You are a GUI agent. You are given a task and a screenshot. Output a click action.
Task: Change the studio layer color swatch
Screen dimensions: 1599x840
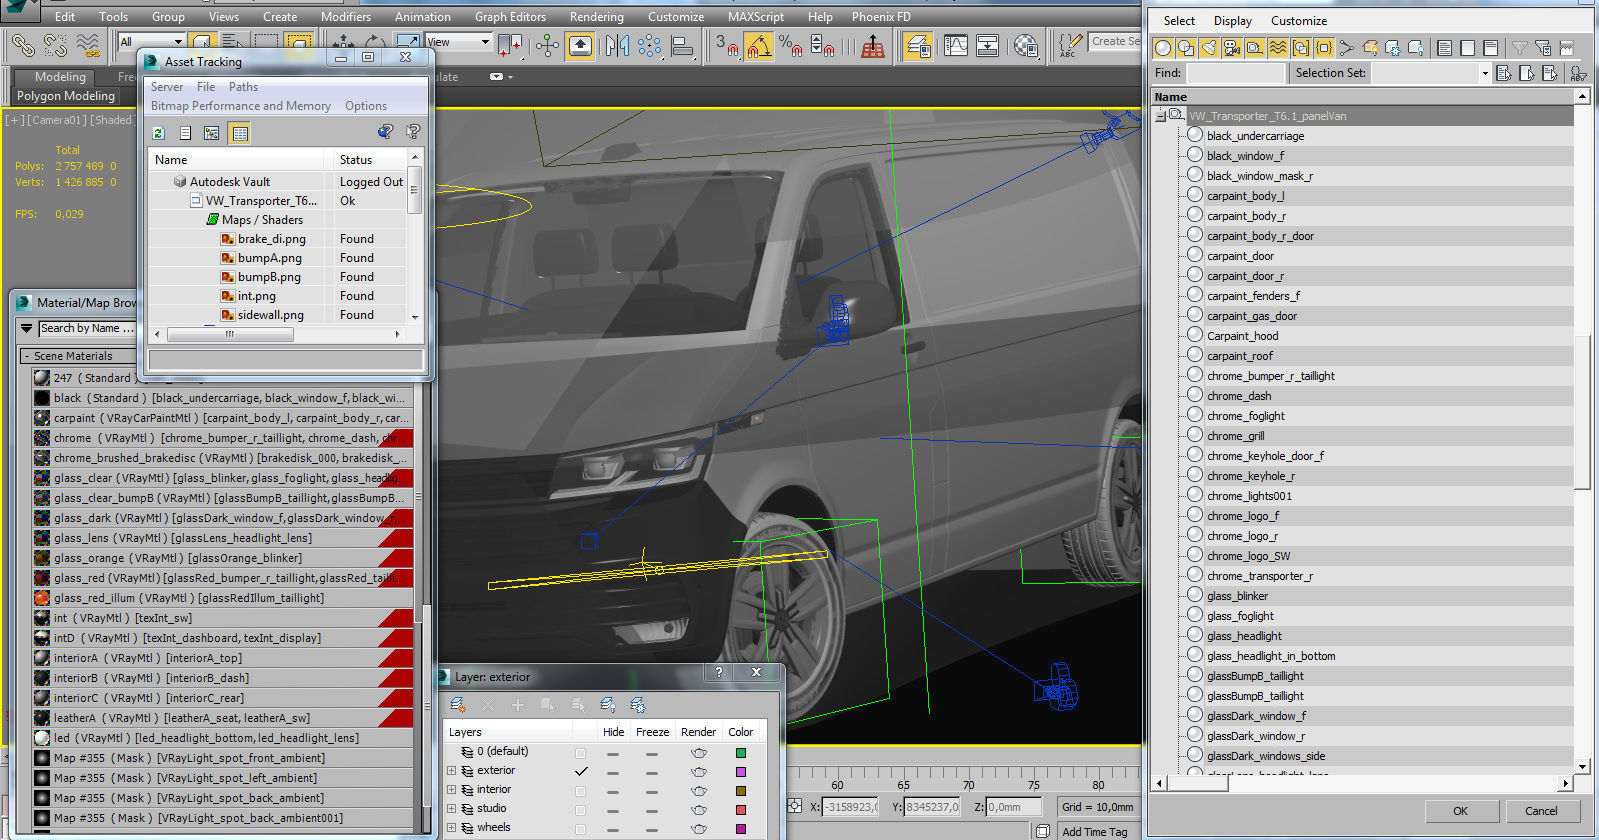tap(741, 810)
